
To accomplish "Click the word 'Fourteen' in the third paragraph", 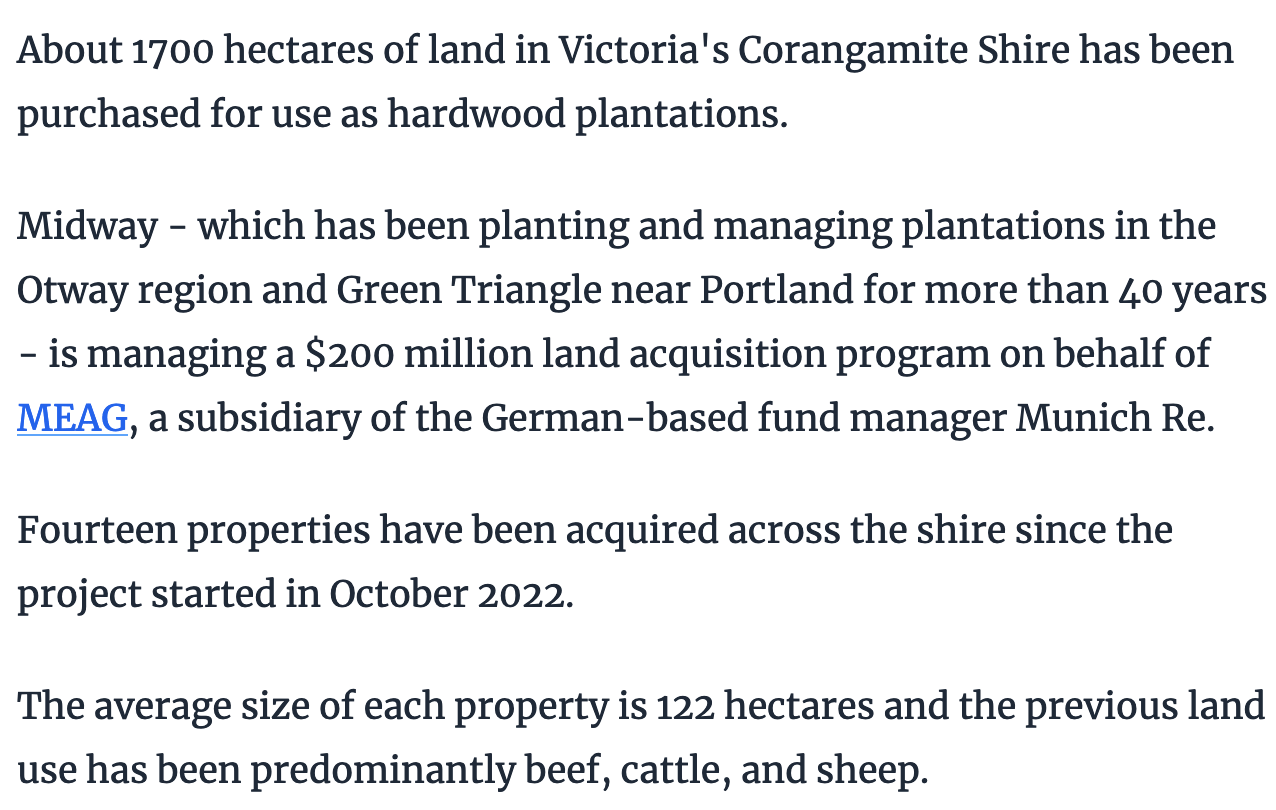I will pos(96,530).
